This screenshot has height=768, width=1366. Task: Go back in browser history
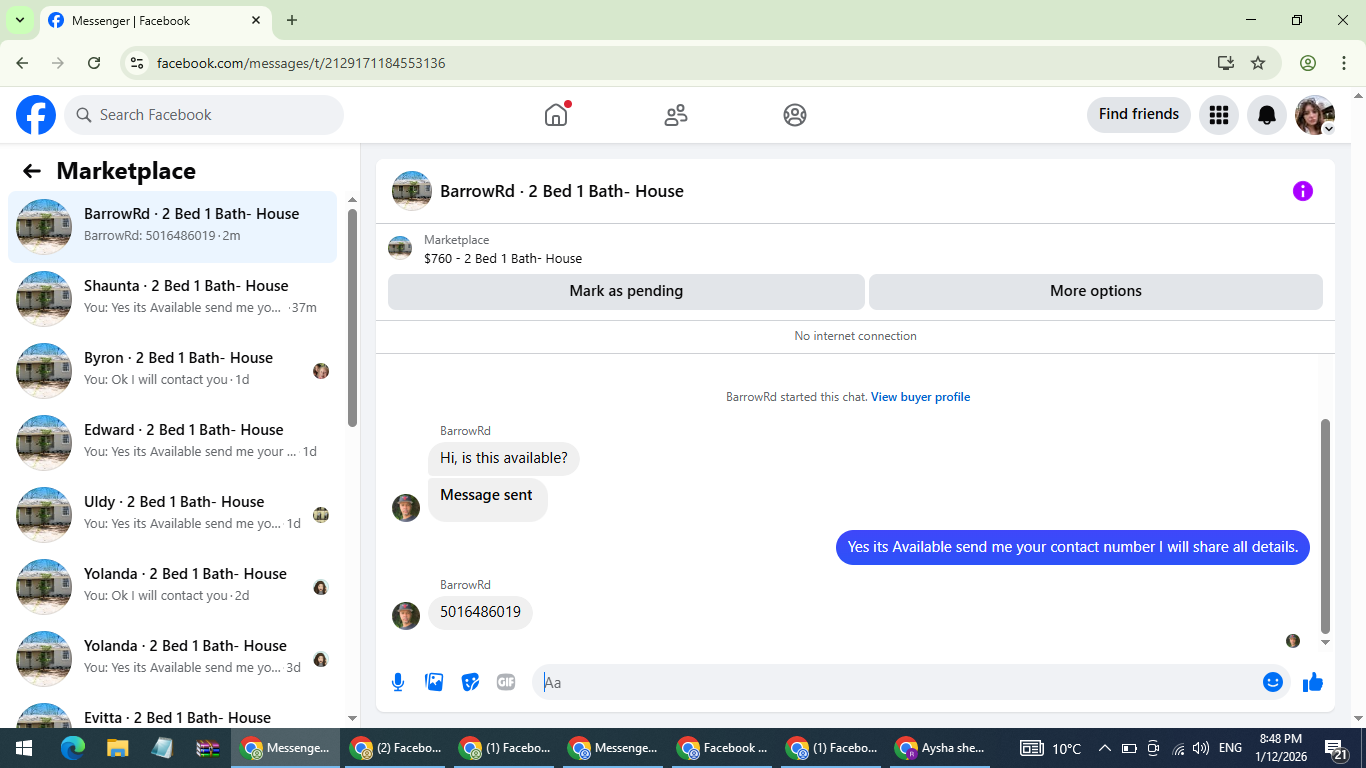point(22,63)
